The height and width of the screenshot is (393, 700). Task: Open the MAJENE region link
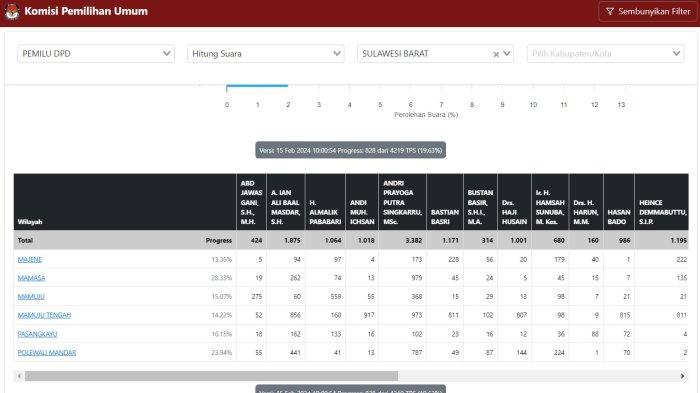pyautogui.click(x=29, y=259)
